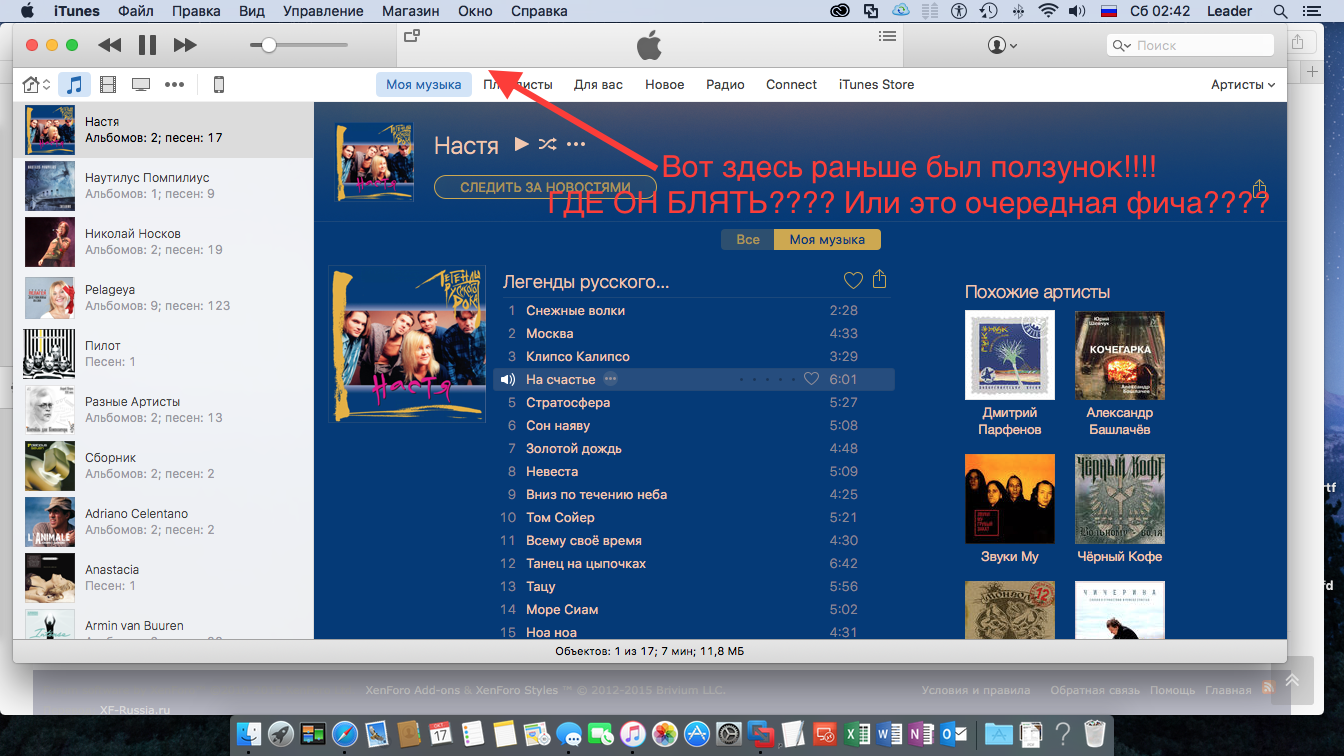Skip to the previous track

click(110, 45)
